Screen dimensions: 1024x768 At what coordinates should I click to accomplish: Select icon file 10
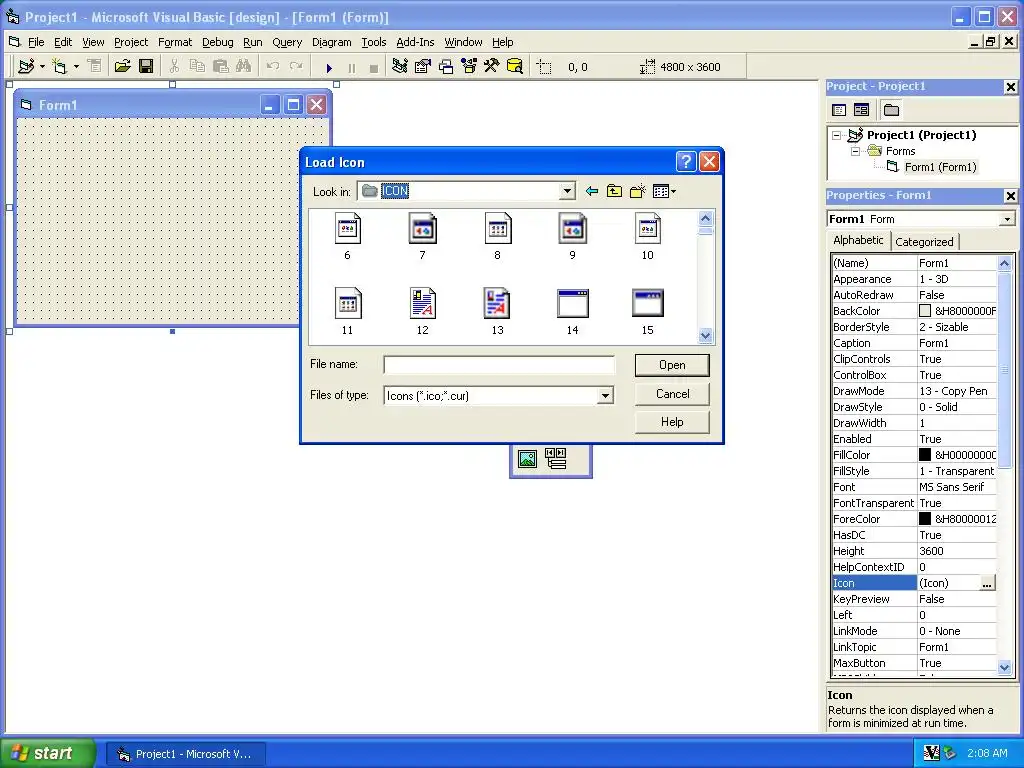pos(648,236)
